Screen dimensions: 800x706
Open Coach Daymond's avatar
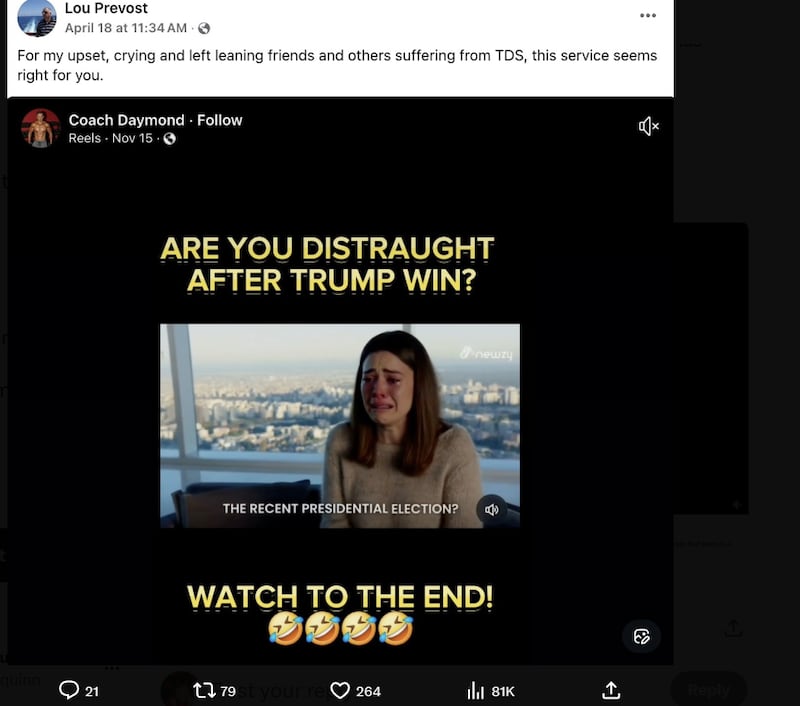pyautogui.click(x=40, y=128)
